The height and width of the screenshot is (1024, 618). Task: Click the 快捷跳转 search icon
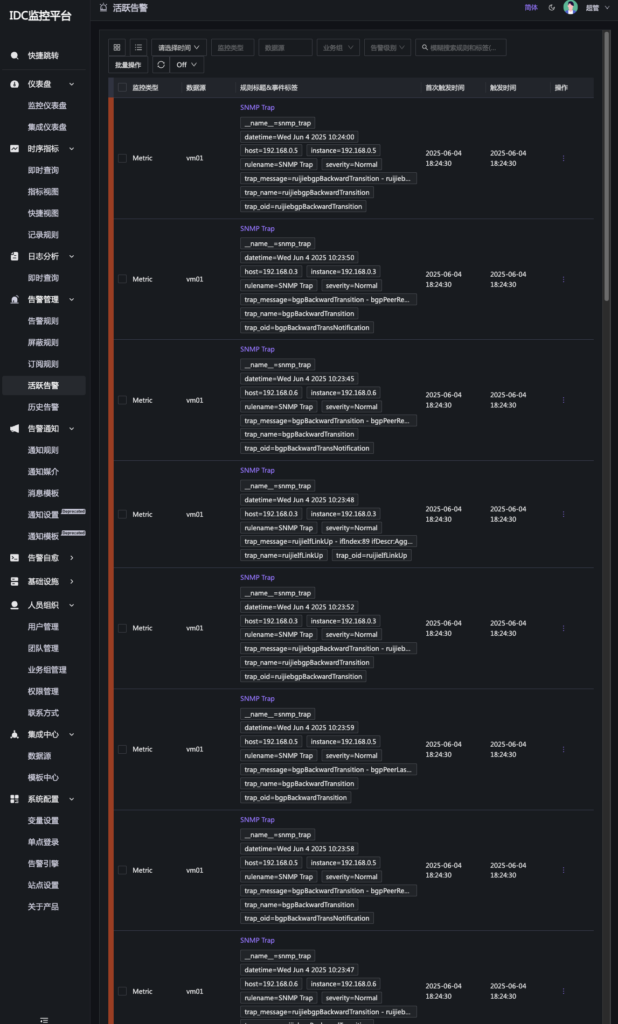(x=14, y=56)
